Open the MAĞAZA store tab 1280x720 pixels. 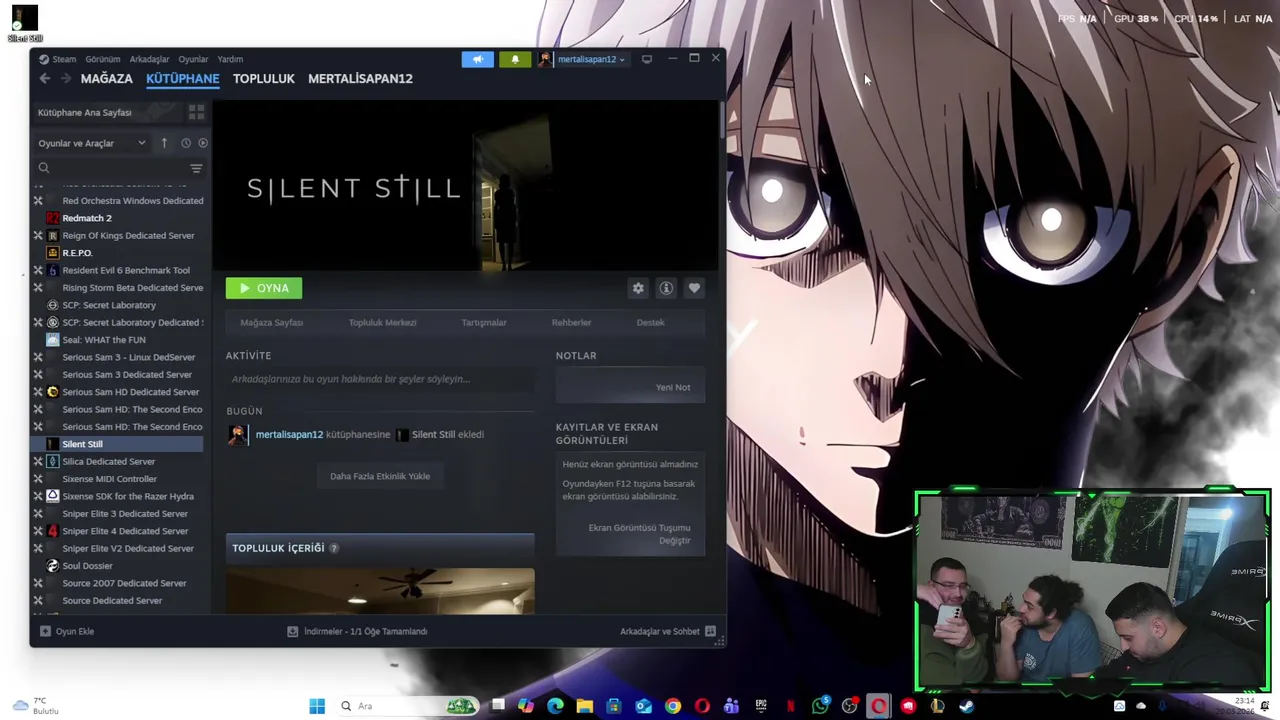[106, 78]
